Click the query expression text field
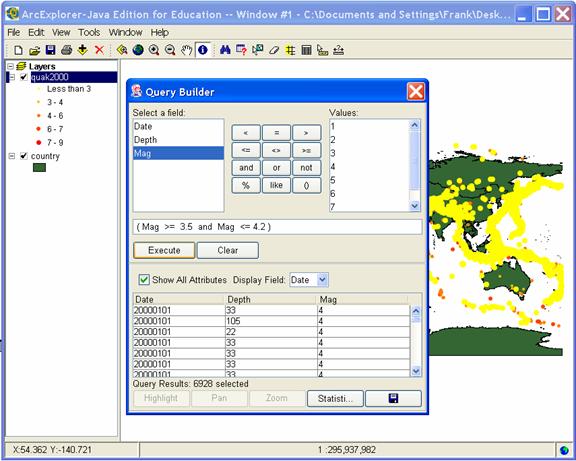The image size is (576, 461). click(x=277, y=227)
